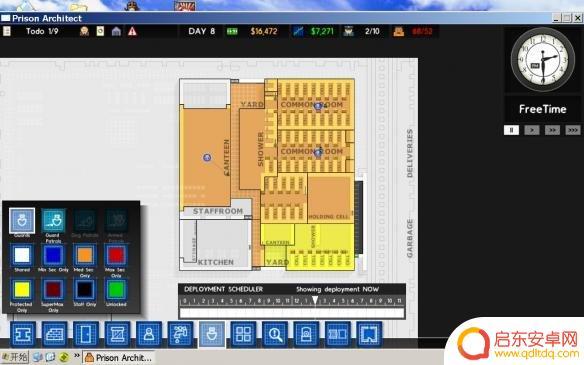This screenshot has height=365, width=584.
Task: Set normal speed with single arrow button
Action: (x=532, y=130)
